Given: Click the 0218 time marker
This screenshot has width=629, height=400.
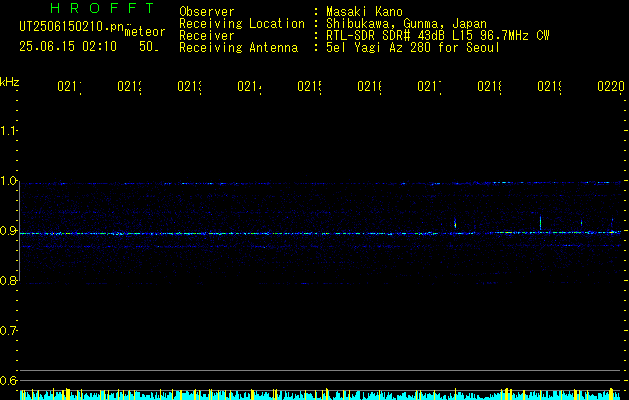Looking at the screenshot, I should (x=489, y=86).
